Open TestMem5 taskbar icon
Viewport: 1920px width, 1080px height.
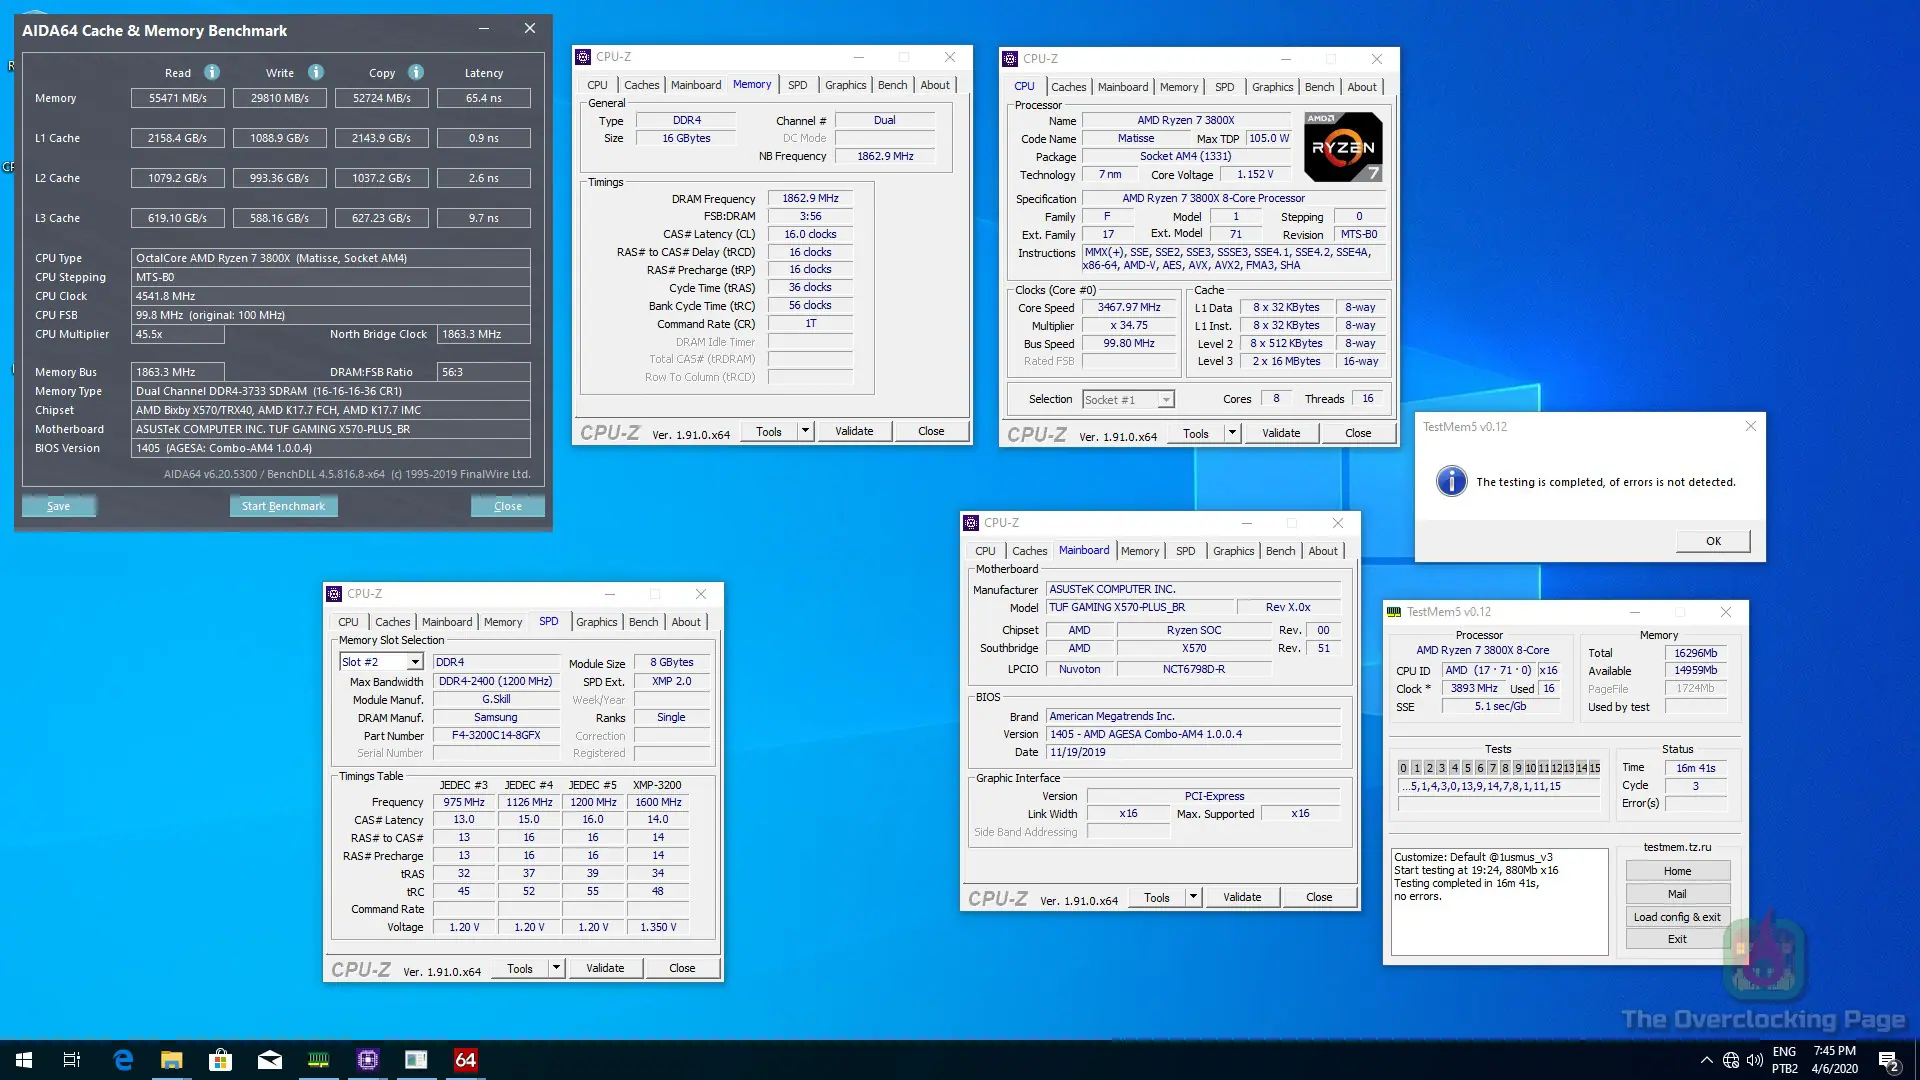(x=318, y=1060)
